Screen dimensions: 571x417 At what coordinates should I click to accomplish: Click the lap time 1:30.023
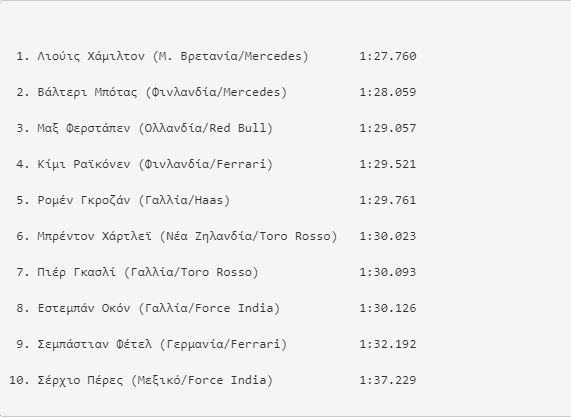coord(387,237)
